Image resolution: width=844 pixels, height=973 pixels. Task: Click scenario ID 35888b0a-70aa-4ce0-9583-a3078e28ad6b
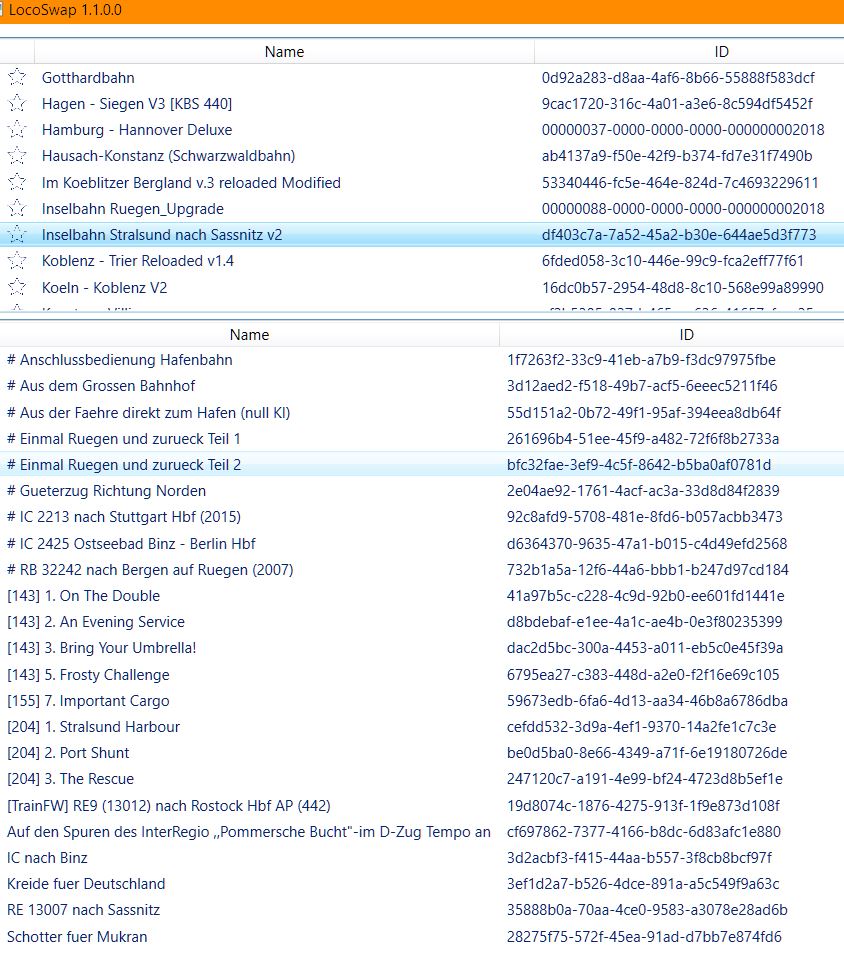pyautogui.click(x=647, y=910)
